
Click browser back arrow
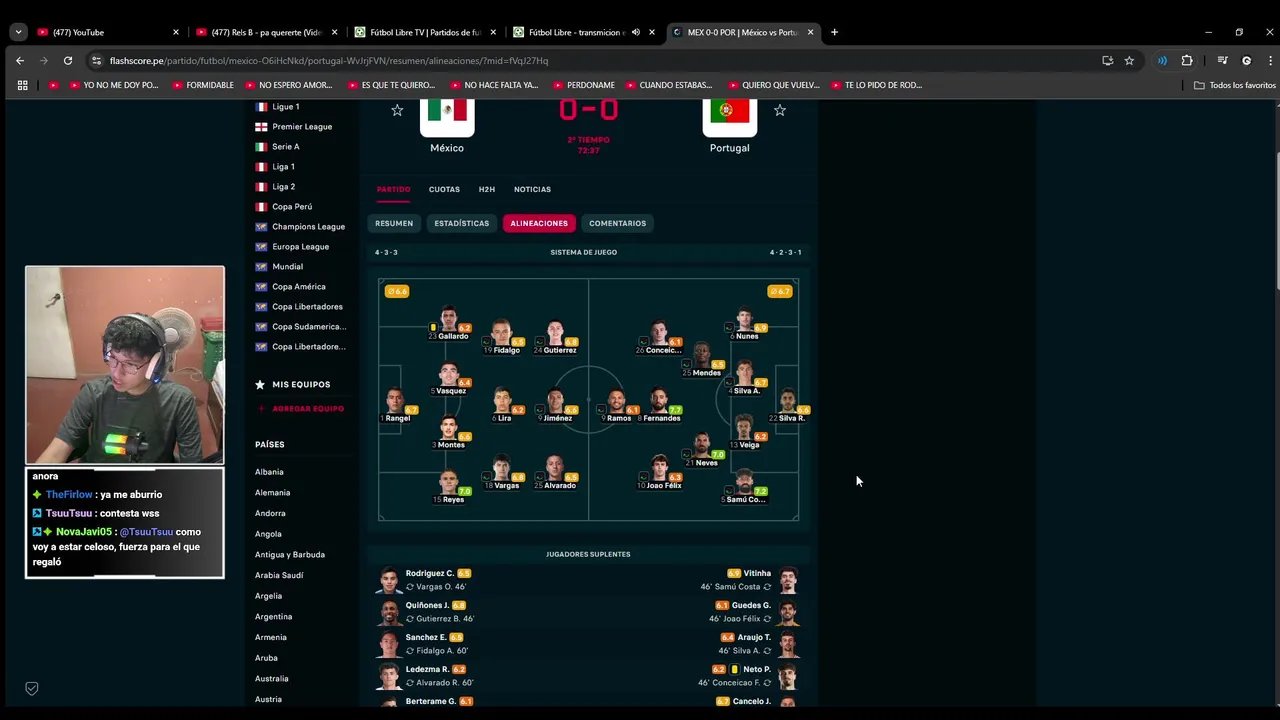tap(20, 60)
